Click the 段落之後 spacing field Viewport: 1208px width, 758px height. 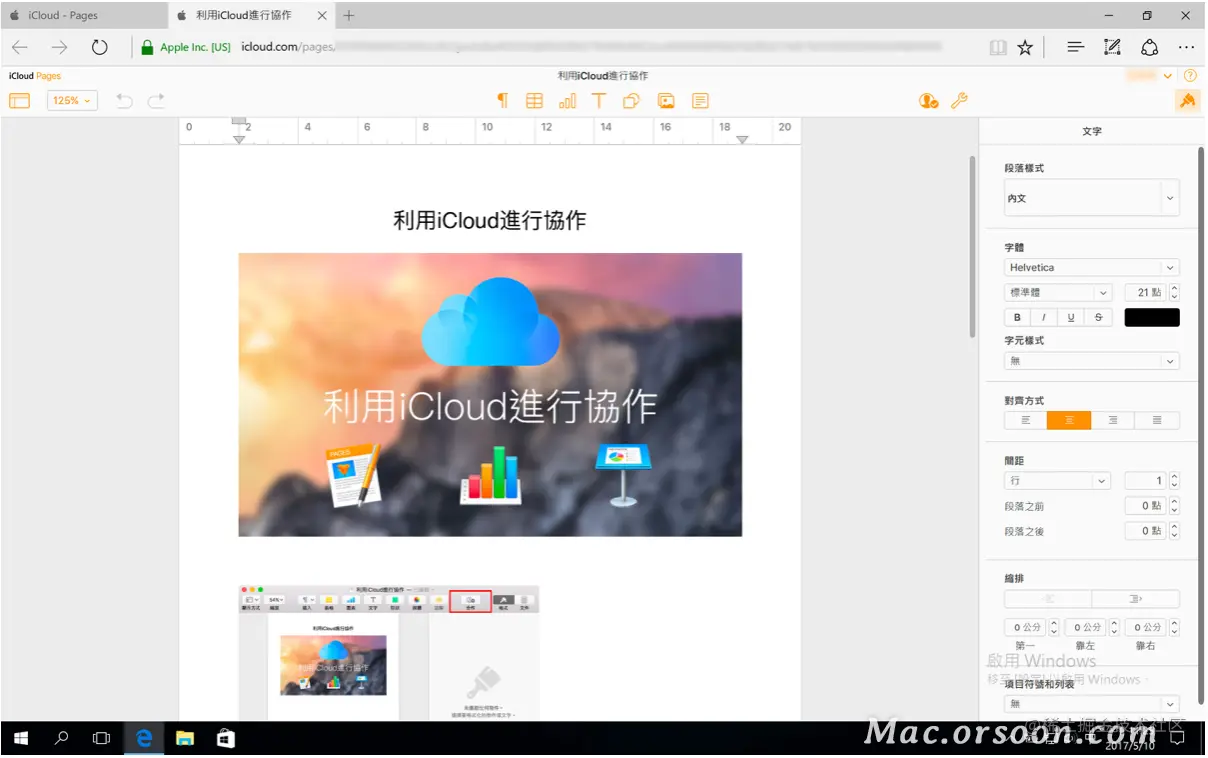1145,531
